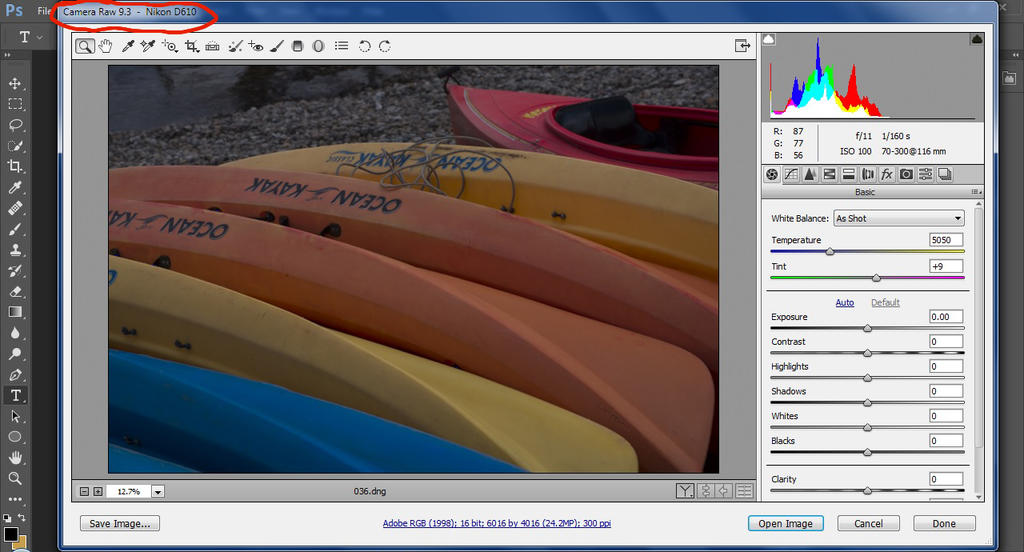1024x552 pixels.
Task: Click the Temperature value field
Action: click(x=945, y=240)
